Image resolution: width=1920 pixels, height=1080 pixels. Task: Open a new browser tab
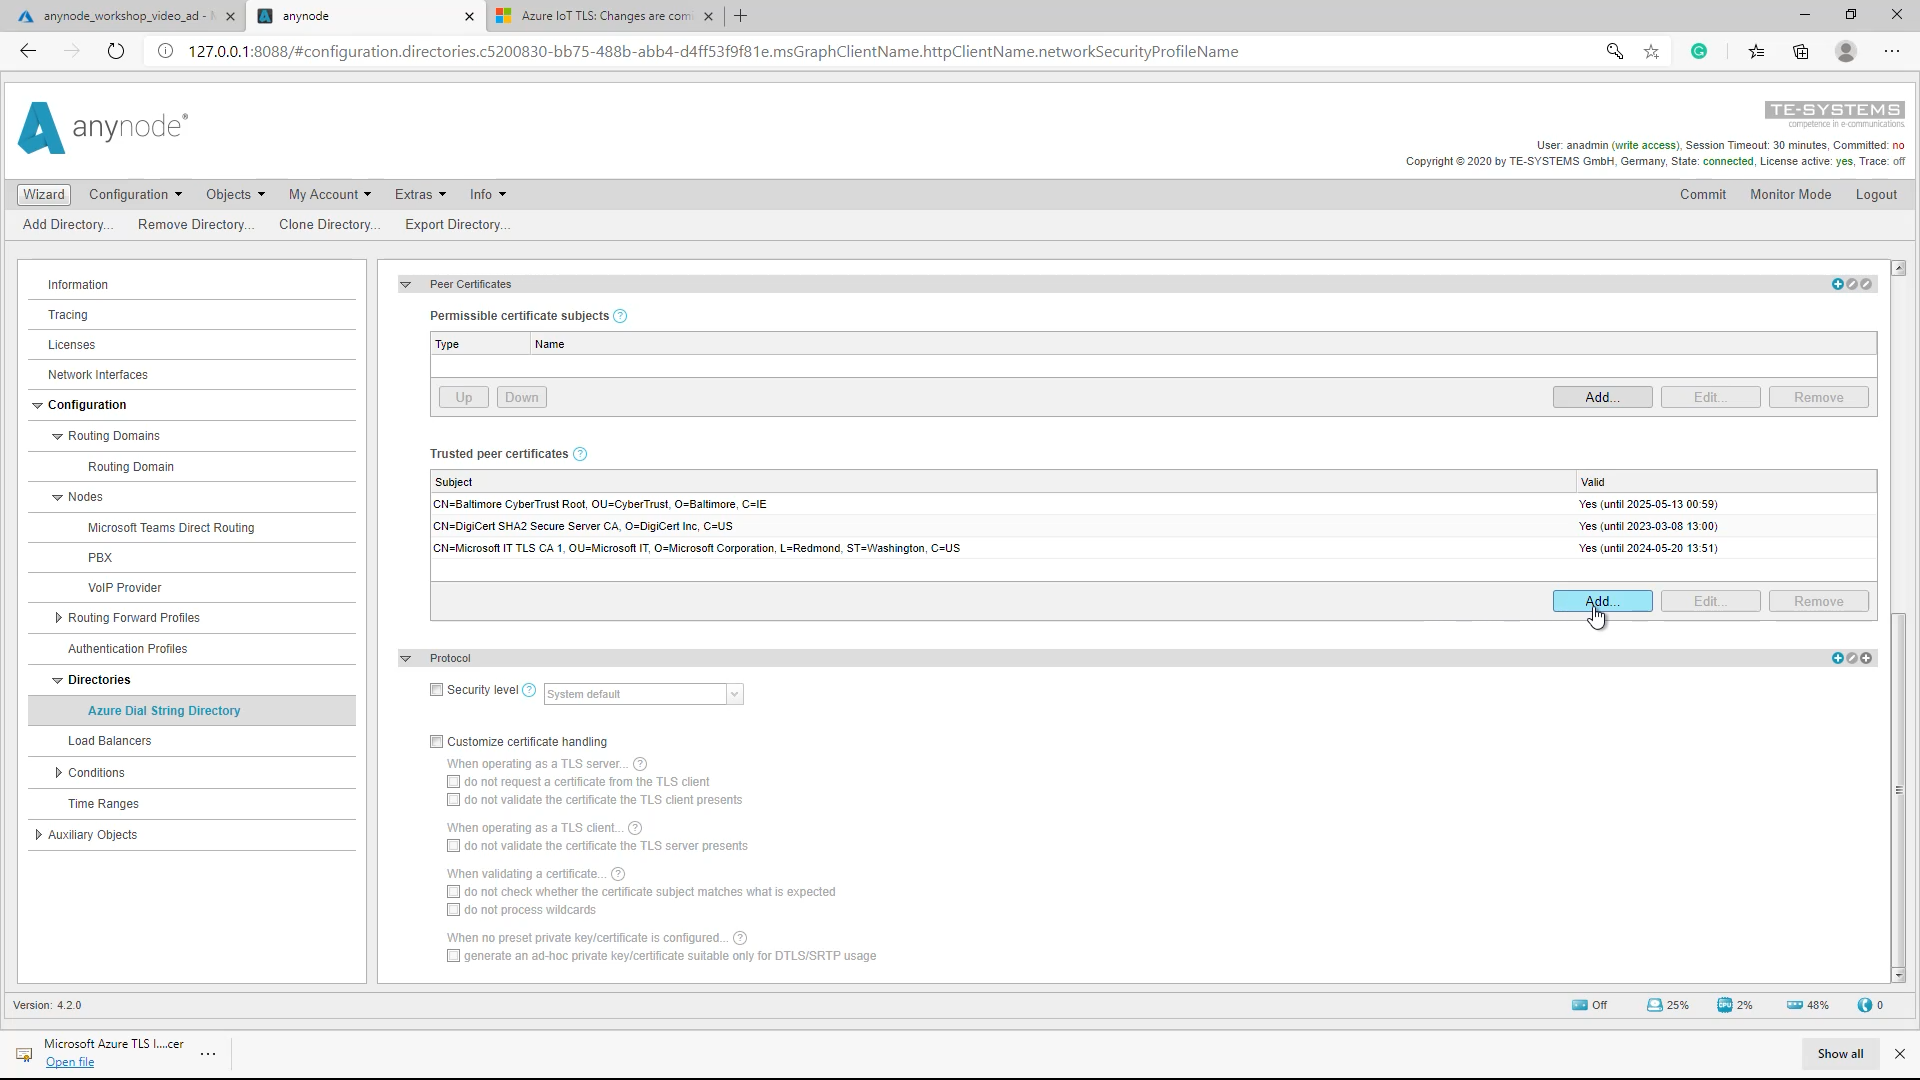pyautogui.click(x=740, y=16)
